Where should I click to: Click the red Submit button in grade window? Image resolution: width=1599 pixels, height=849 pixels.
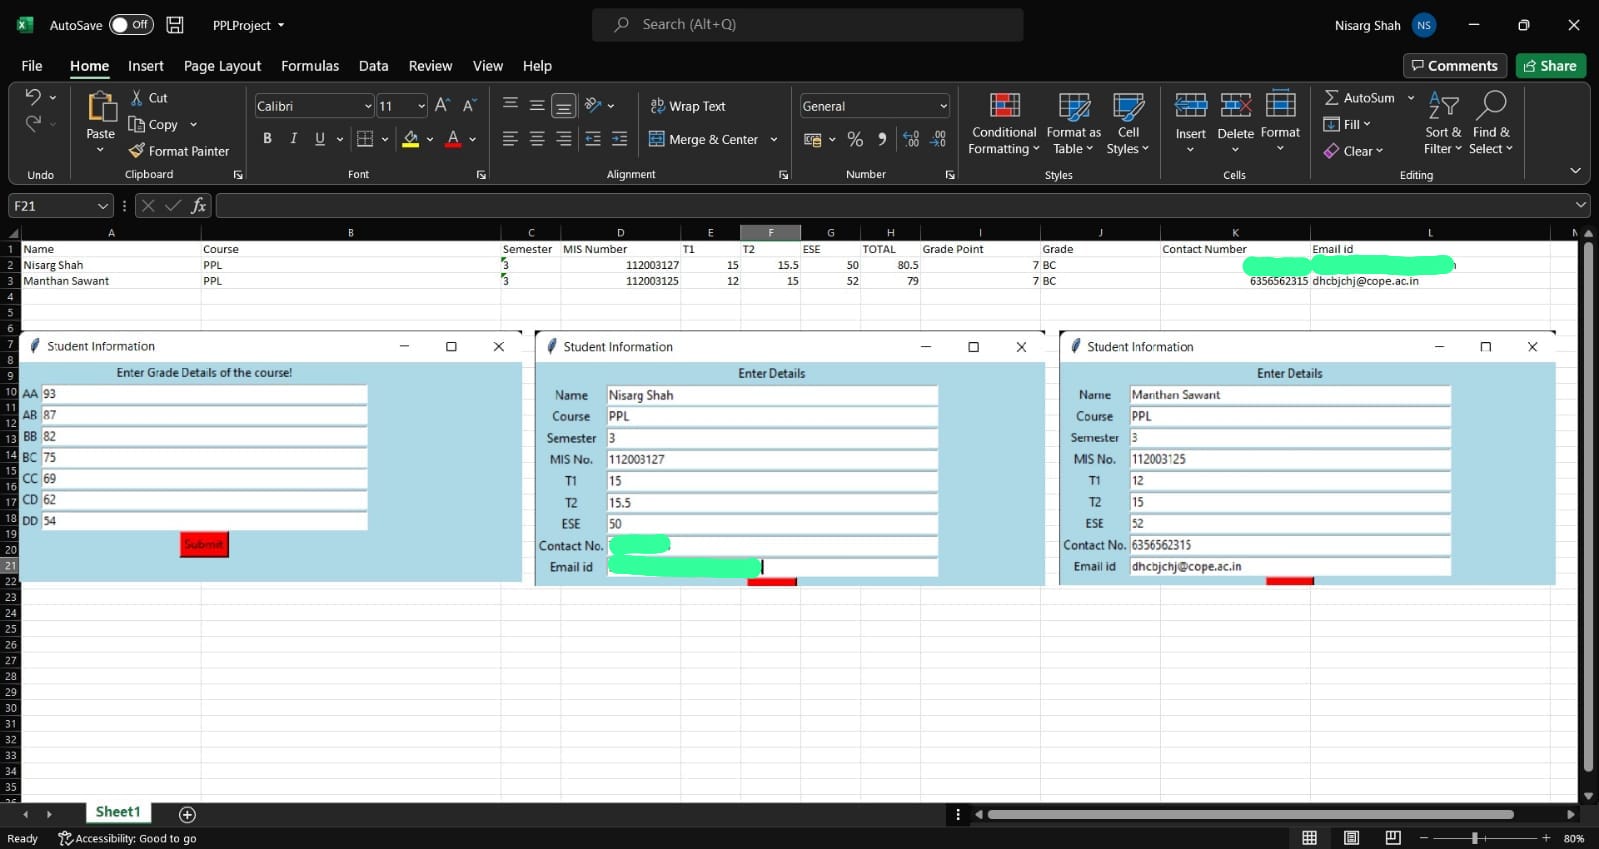click(204, 544)
